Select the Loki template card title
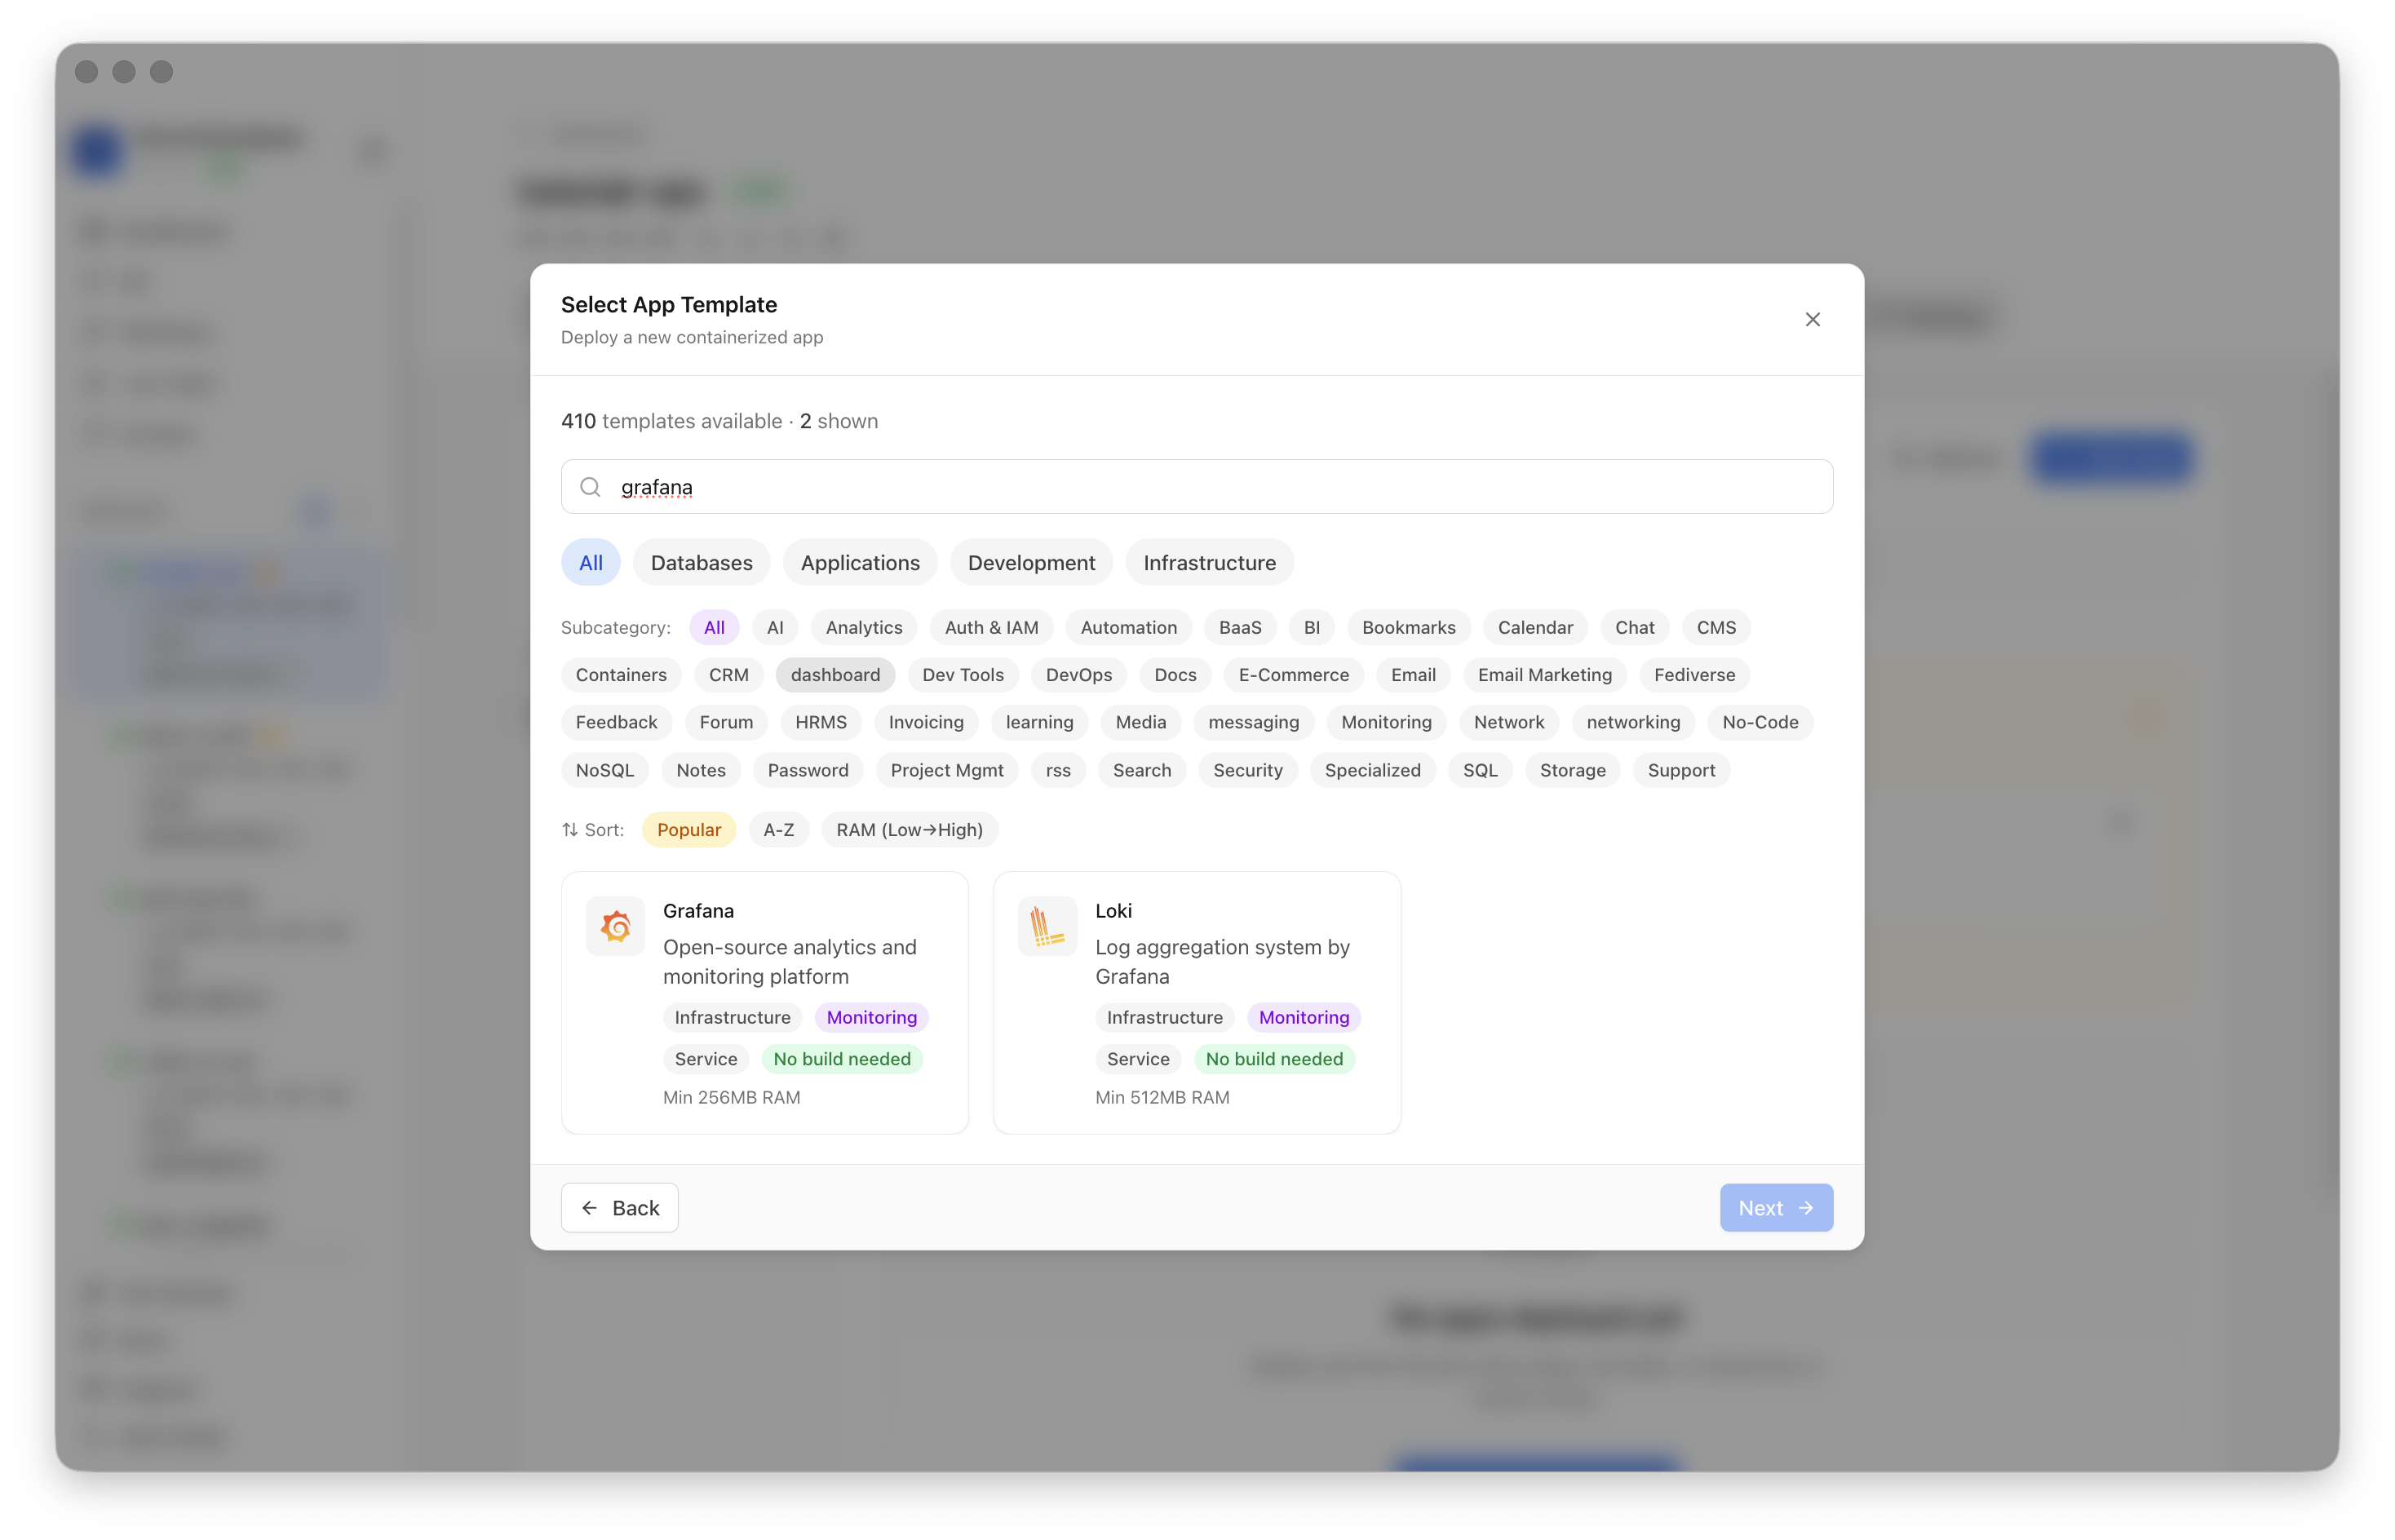The height and width of the screenshot is (1540, 2395). point(1113,910)
